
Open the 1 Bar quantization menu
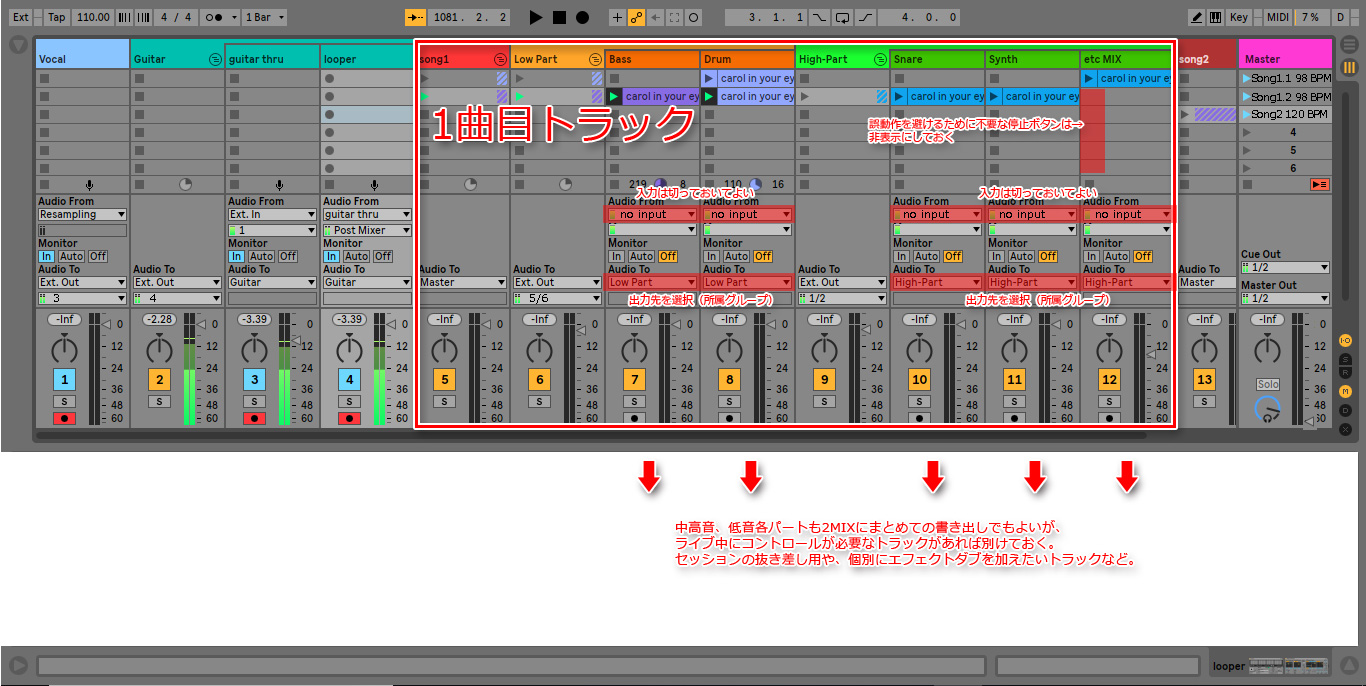point(267,17)
